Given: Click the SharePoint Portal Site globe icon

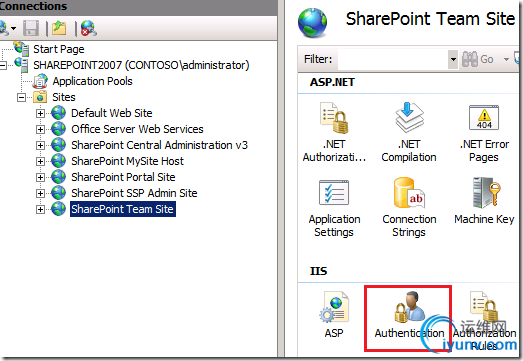Looking at the screenshot, I should pyautogui.click(x=59, y=177).
